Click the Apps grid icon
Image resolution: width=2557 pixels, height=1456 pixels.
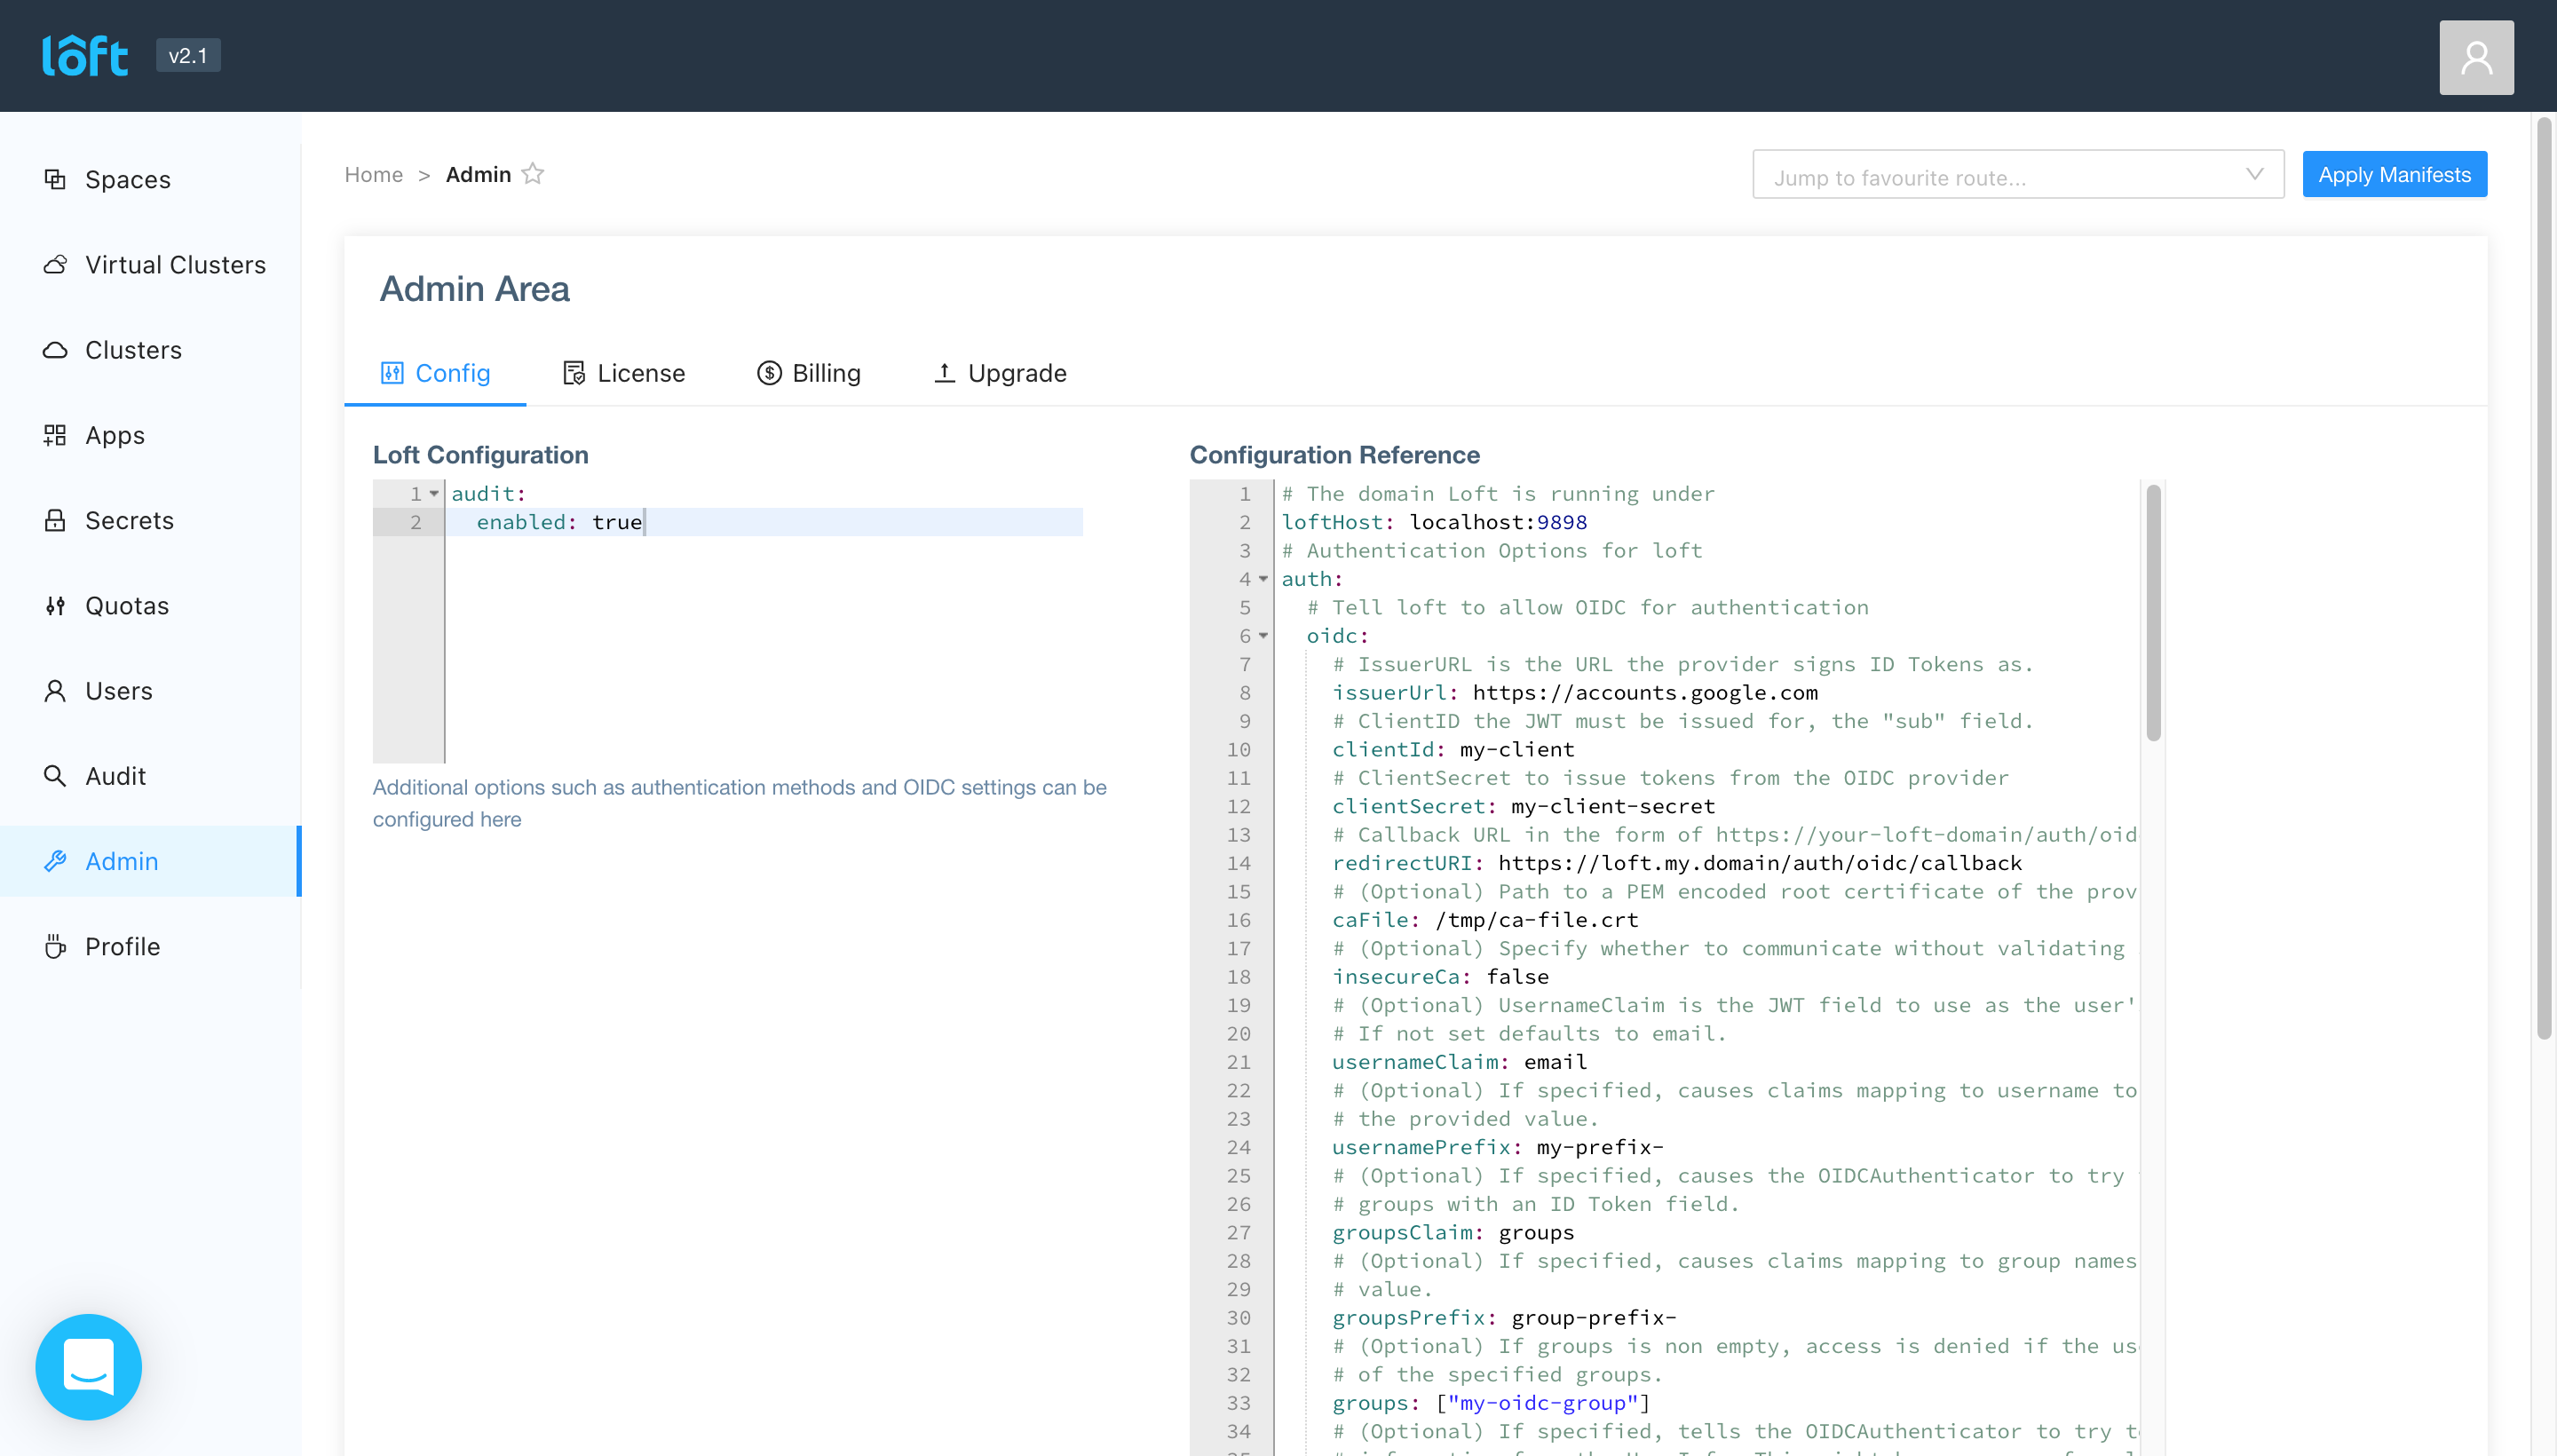point(55,435)
